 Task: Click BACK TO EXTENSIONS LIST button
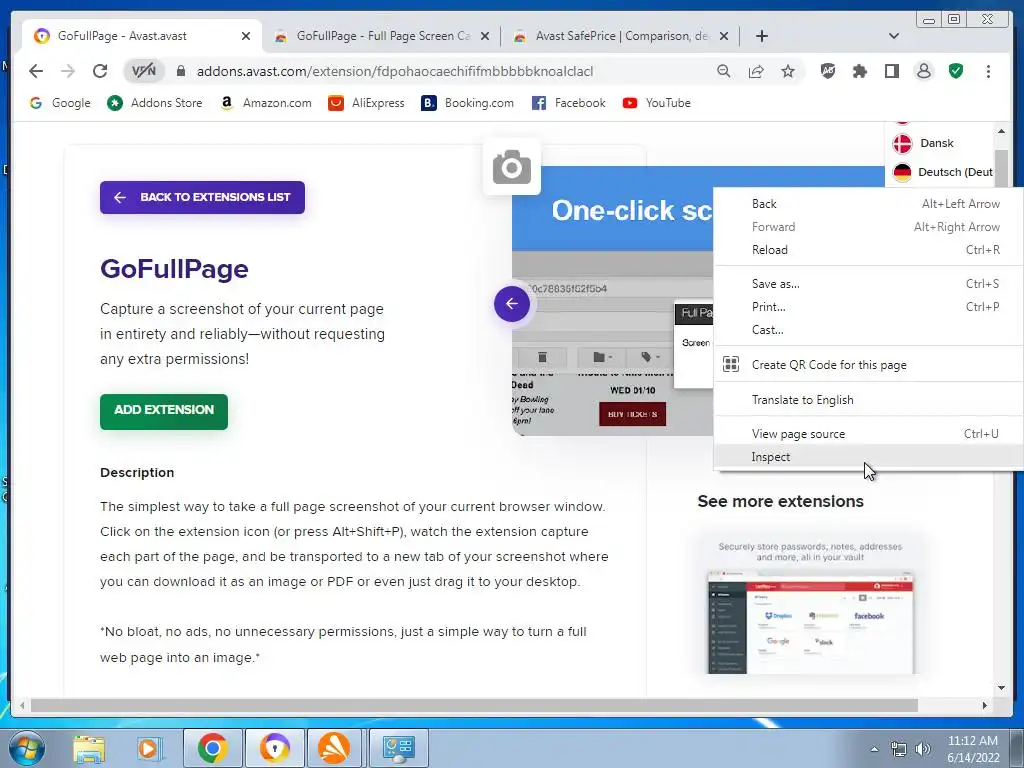click(x=202, y=197)
